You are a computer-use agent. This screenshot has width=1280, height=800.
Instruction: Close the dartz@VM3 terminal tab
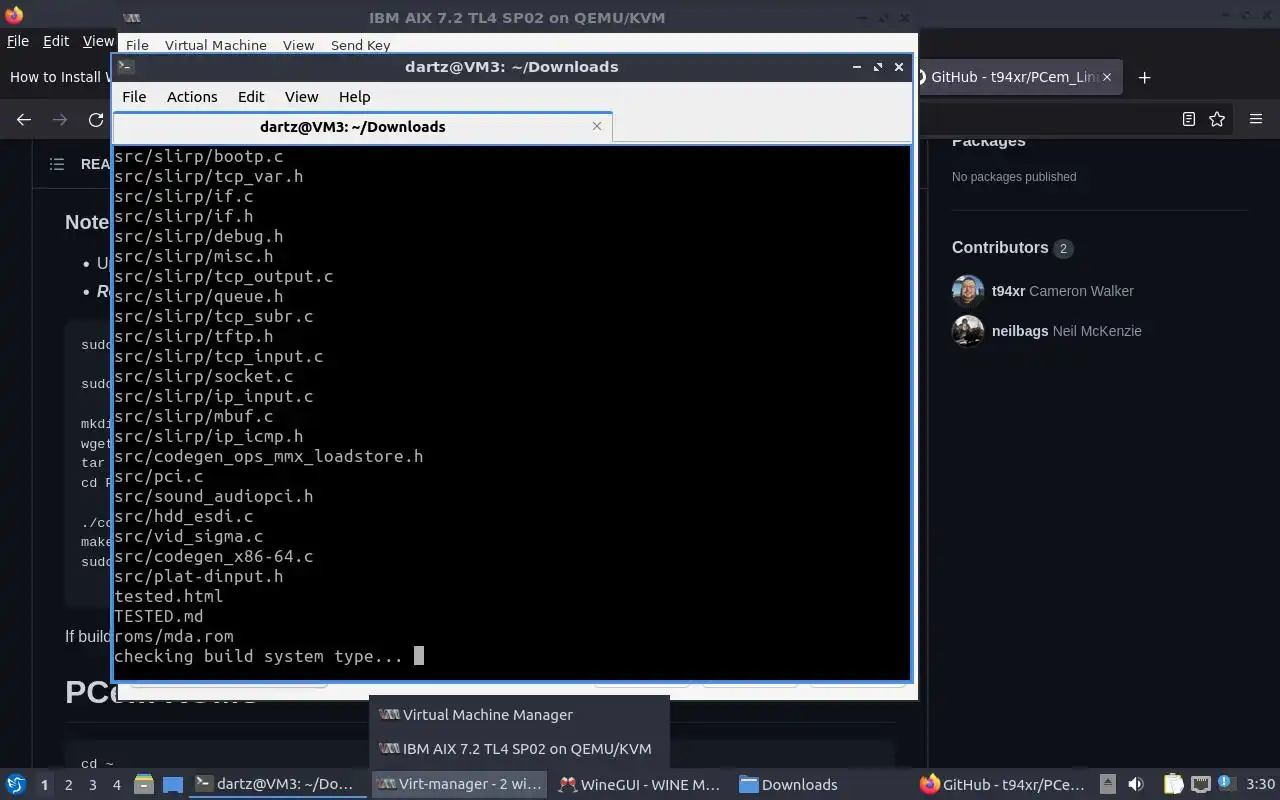coord(597,126)
